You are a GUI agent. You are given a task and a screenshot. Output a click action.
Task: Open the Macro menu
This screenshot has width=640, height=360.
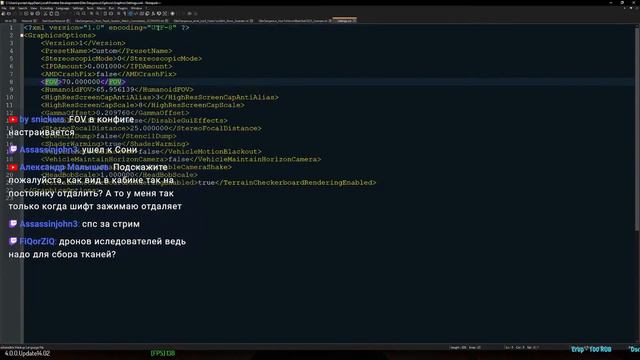101,8
